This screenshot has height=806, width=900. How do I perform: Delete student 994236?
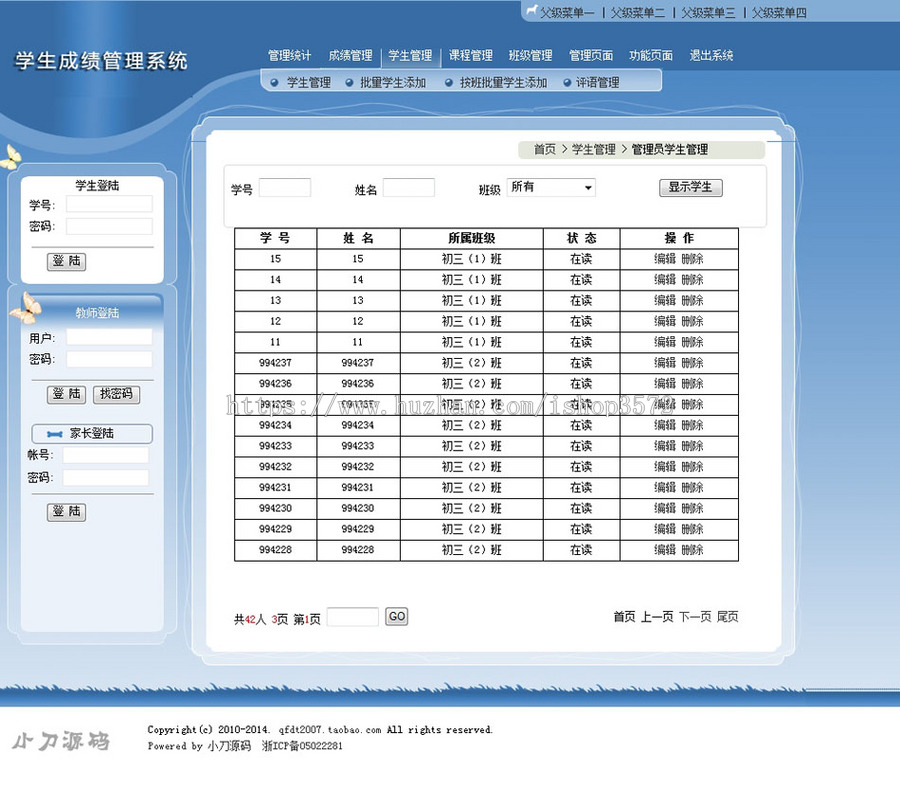692,383
